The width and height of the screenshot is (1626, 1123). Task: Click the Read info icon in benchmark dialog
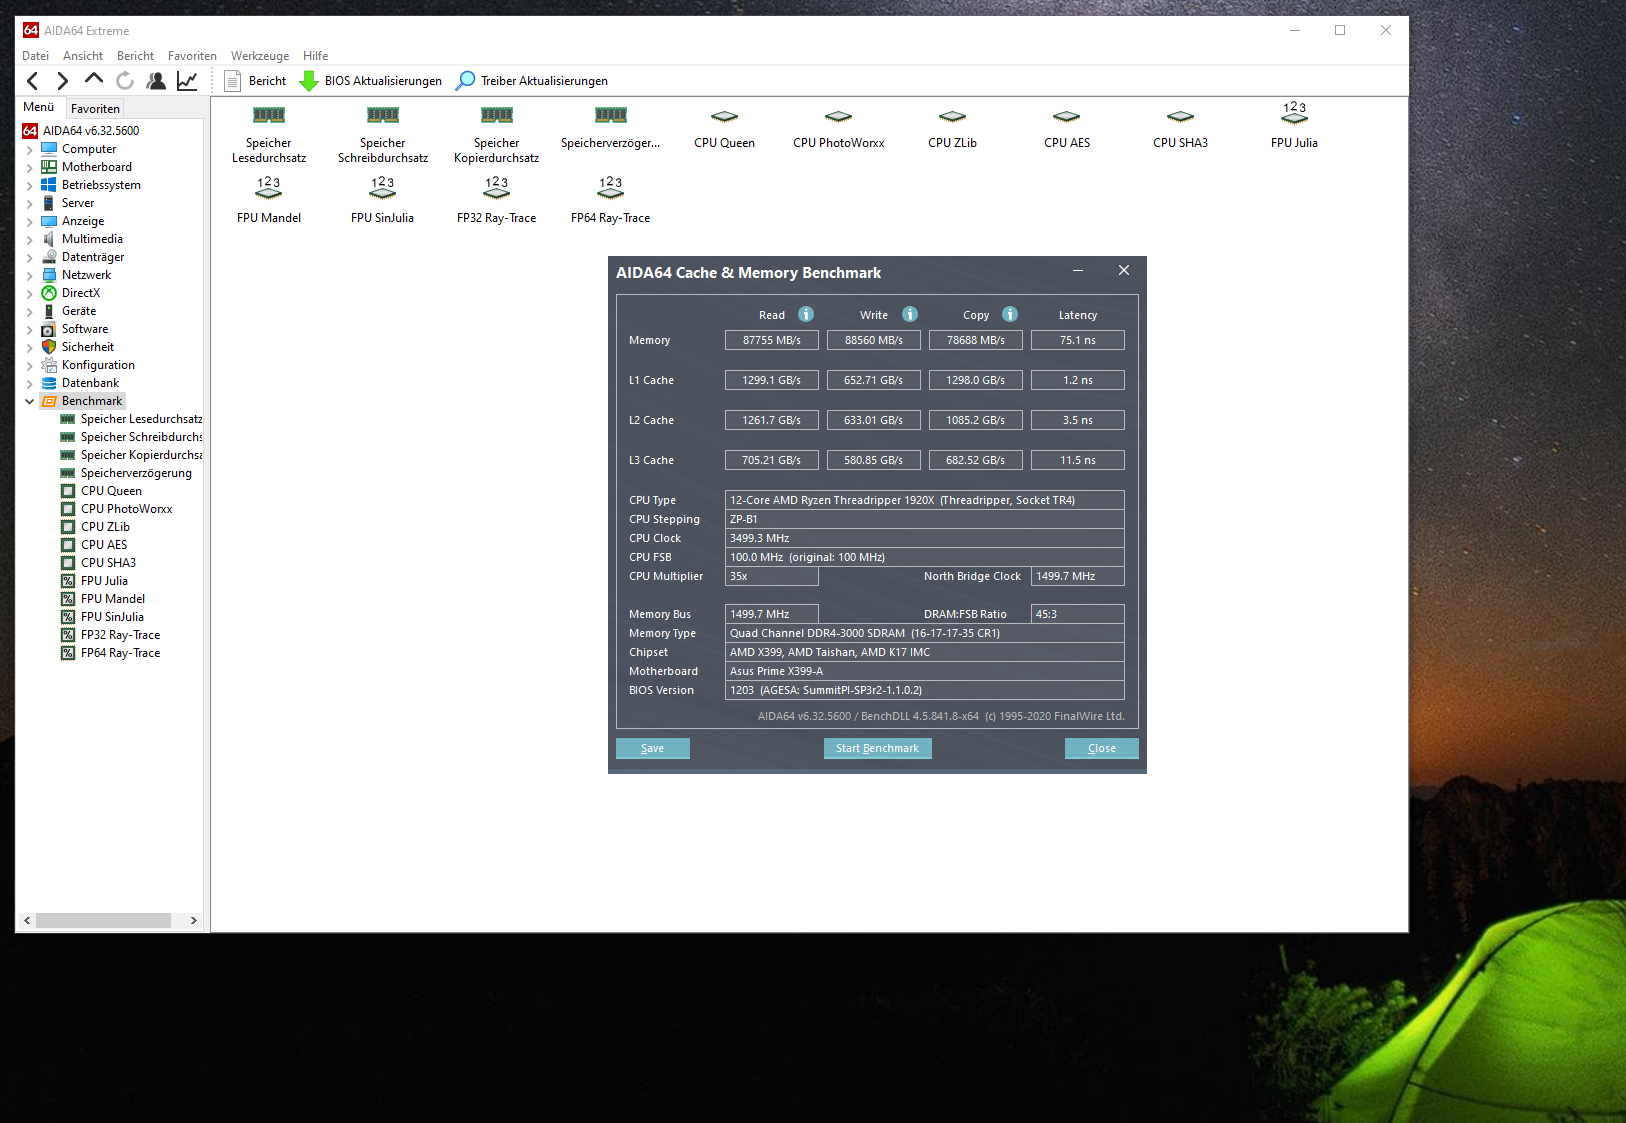pyautogui.click(x=806, y=314)
